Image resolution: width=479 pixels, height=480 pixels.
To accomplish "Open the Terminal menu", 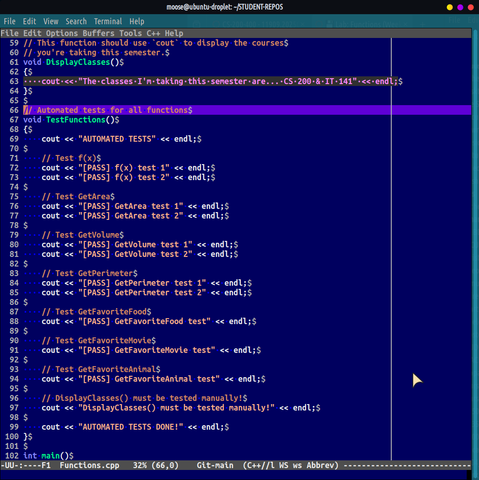I will (x=108, y=21).
